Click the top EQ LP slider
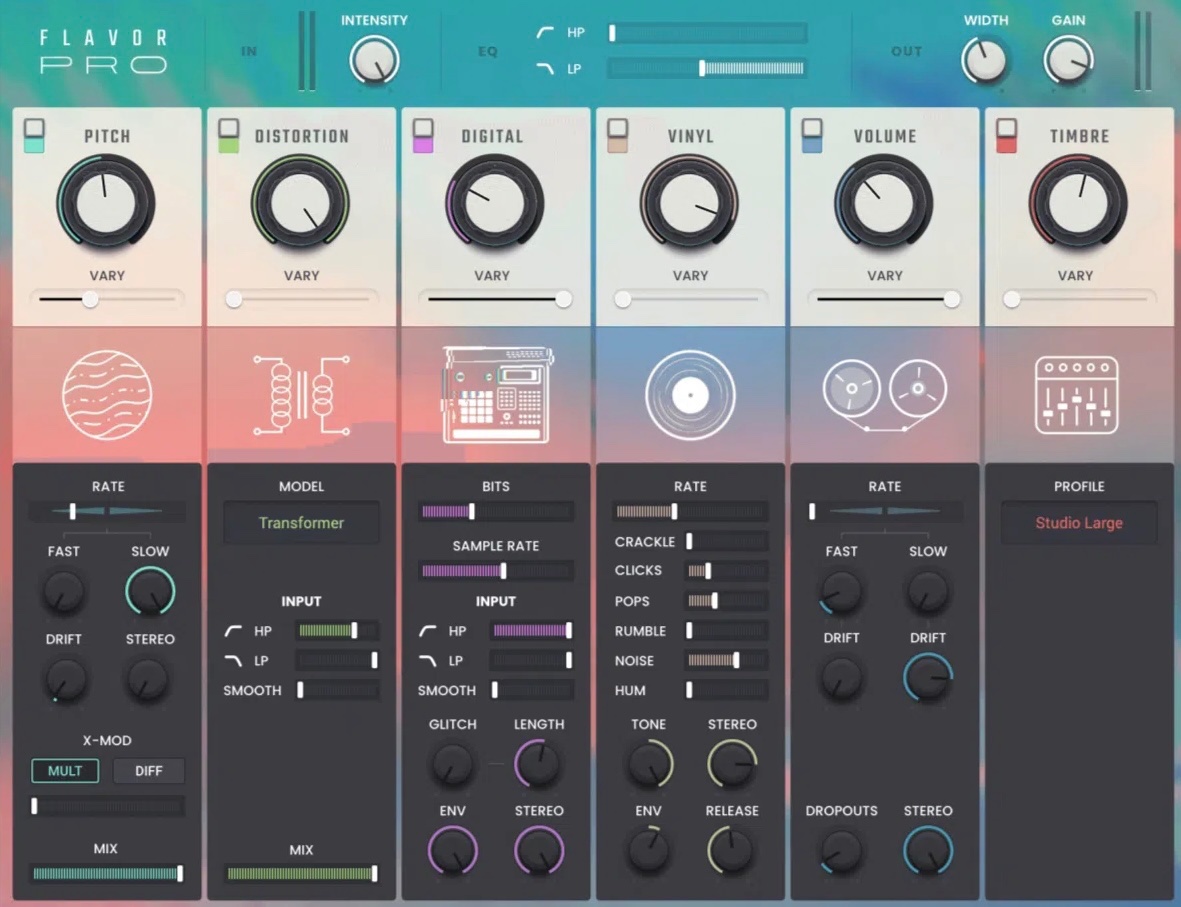 (707, 69)
